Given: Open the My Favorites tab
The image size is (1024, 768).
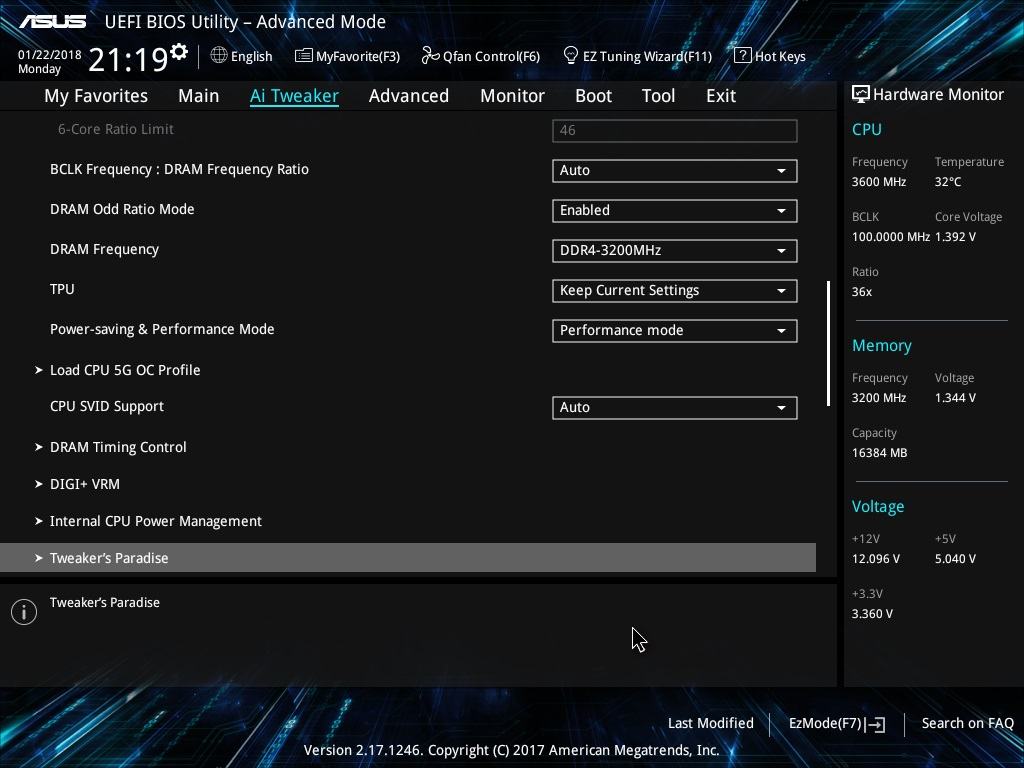Looking at the screenshot, I should pyautogui.click(x=96, y=96).
